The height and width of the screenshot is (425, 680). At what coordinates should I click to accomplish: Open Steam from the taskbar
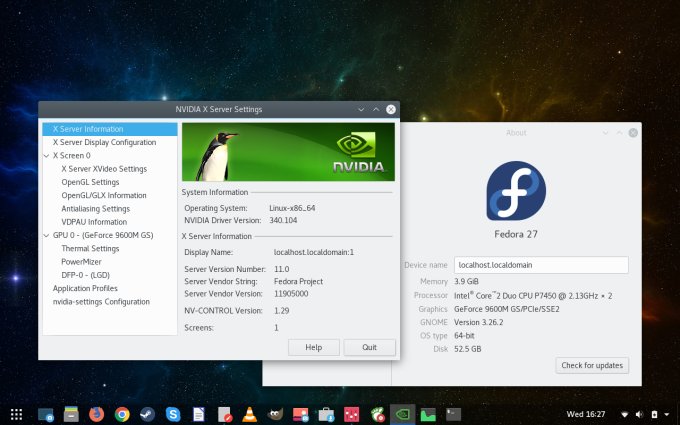tap(147, 413)
